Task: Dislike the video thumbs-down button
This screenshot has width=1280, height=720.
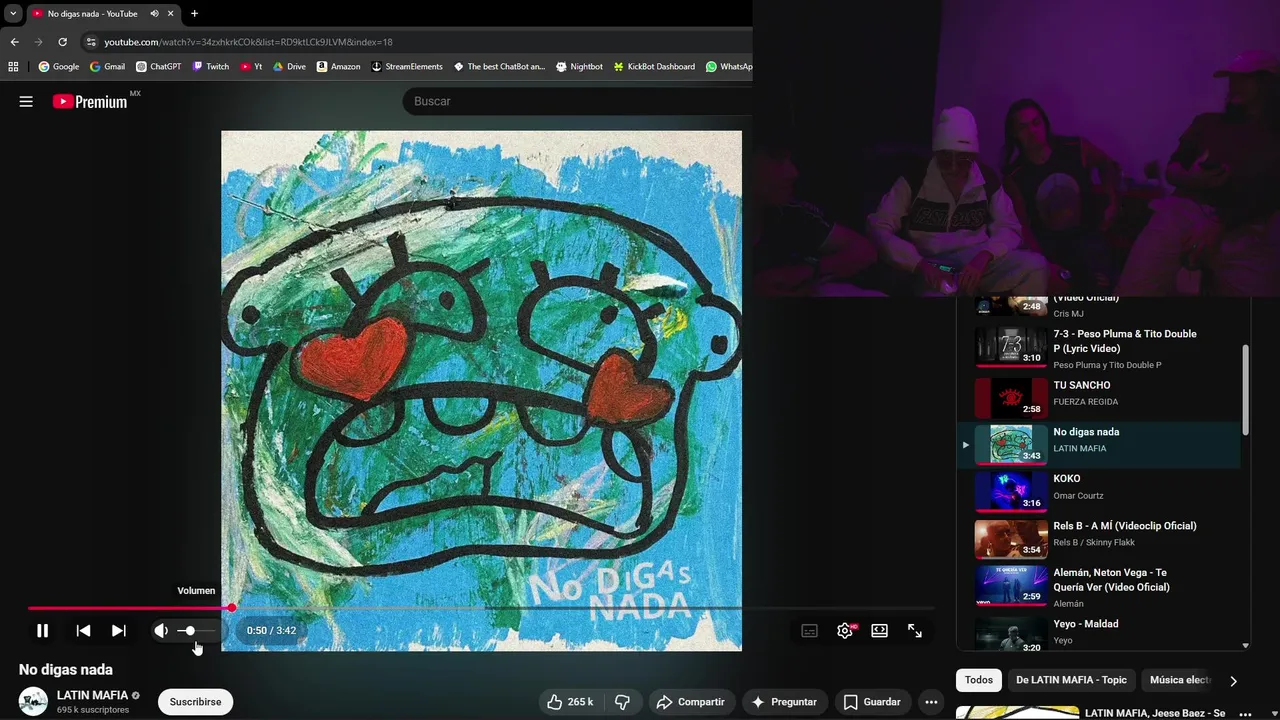Action: pyautogui.click(x=622, y=702)
